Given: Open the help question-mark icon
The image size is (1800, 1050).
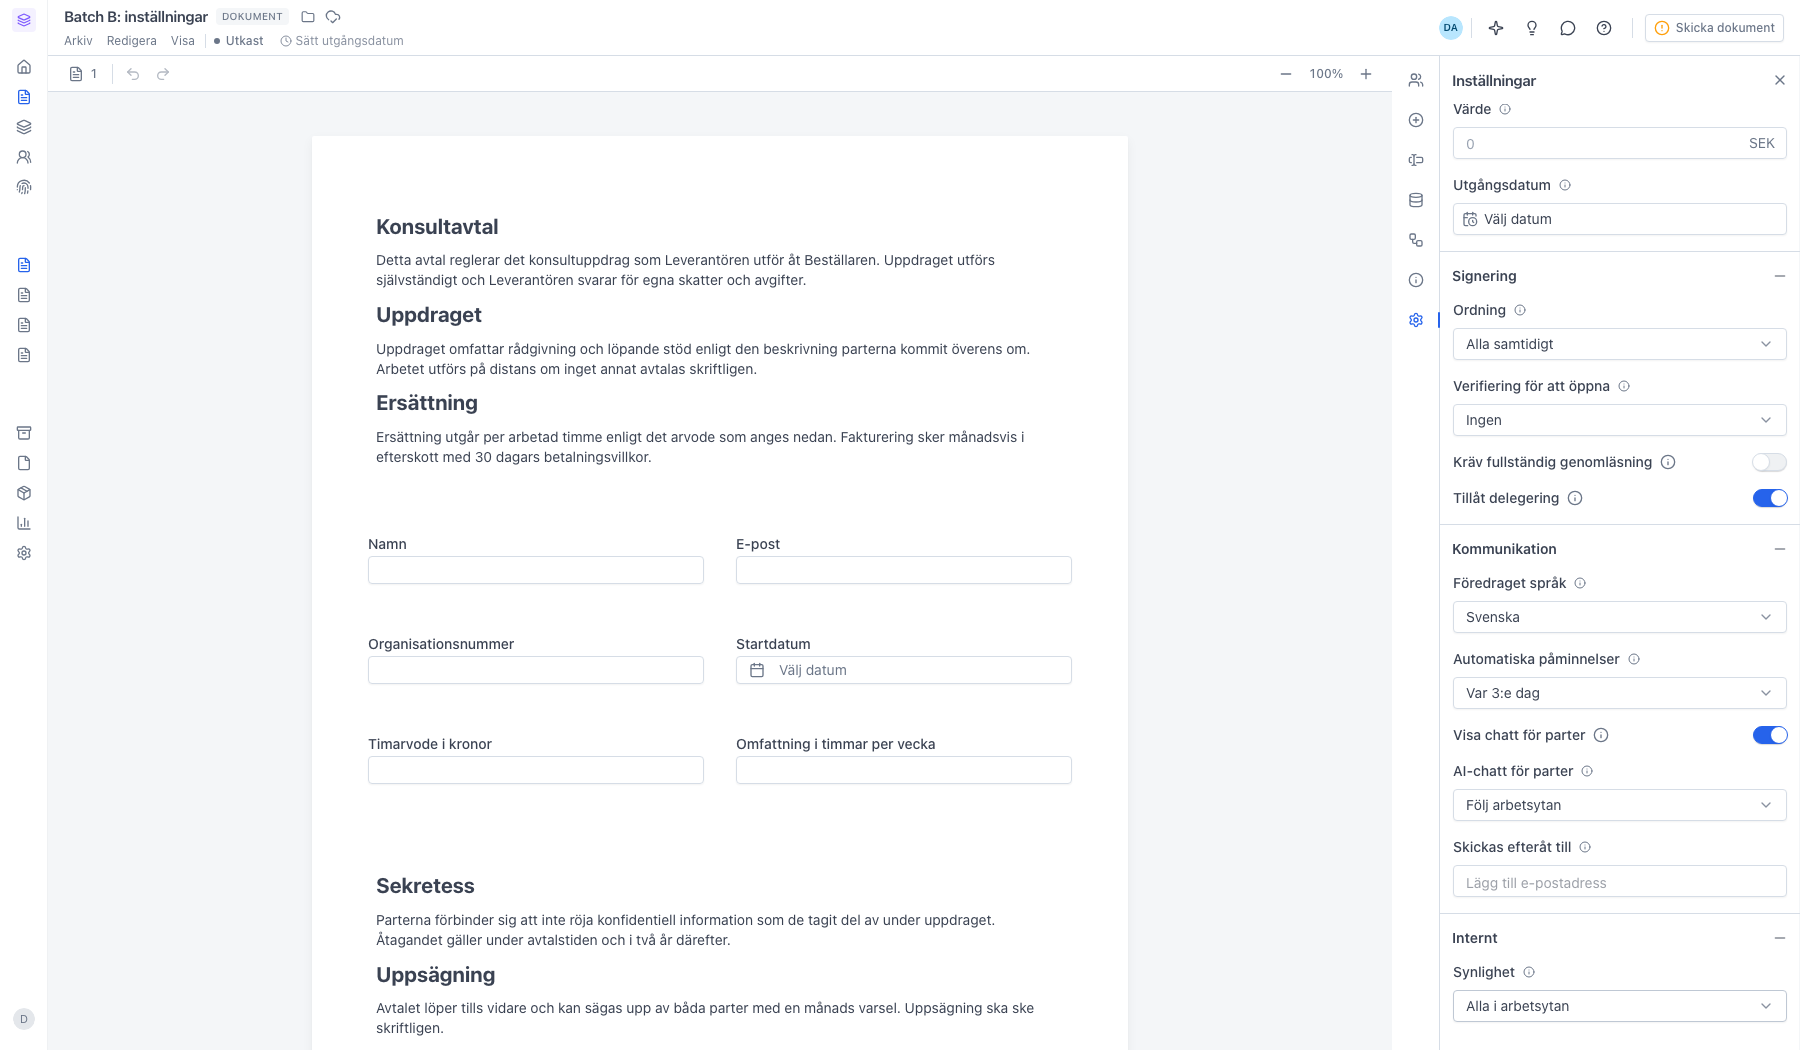Looking at the screenshot, I should point(1604,28).
